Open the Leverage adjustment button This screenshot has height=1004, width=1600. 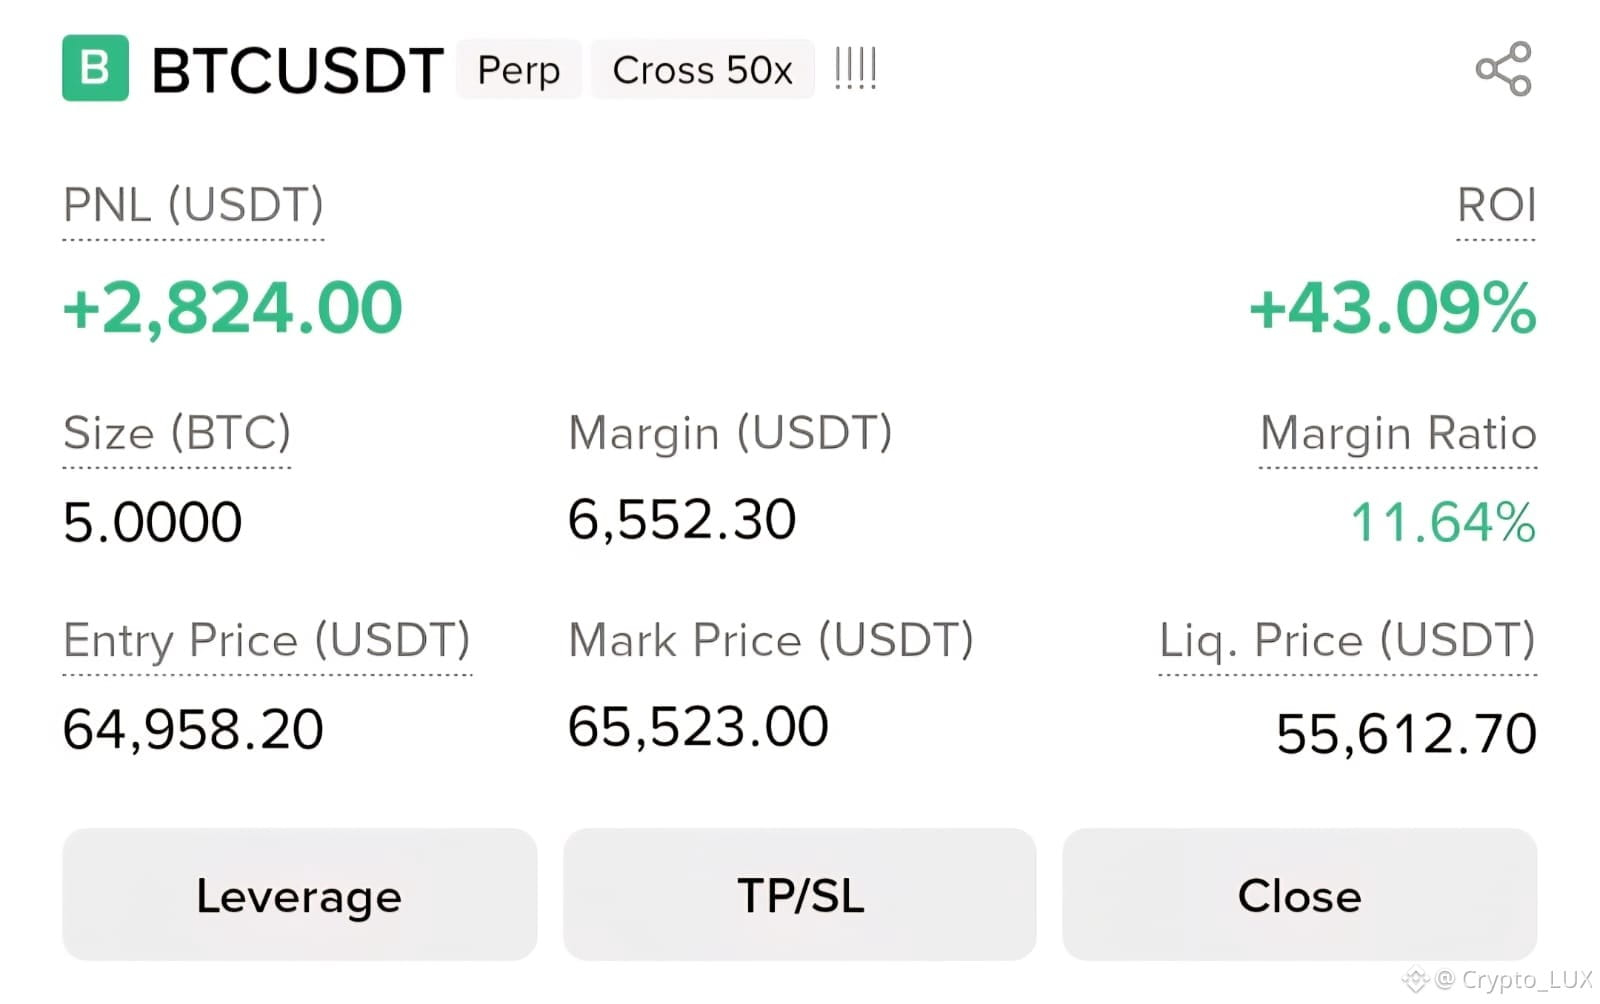tap(299, 894)
